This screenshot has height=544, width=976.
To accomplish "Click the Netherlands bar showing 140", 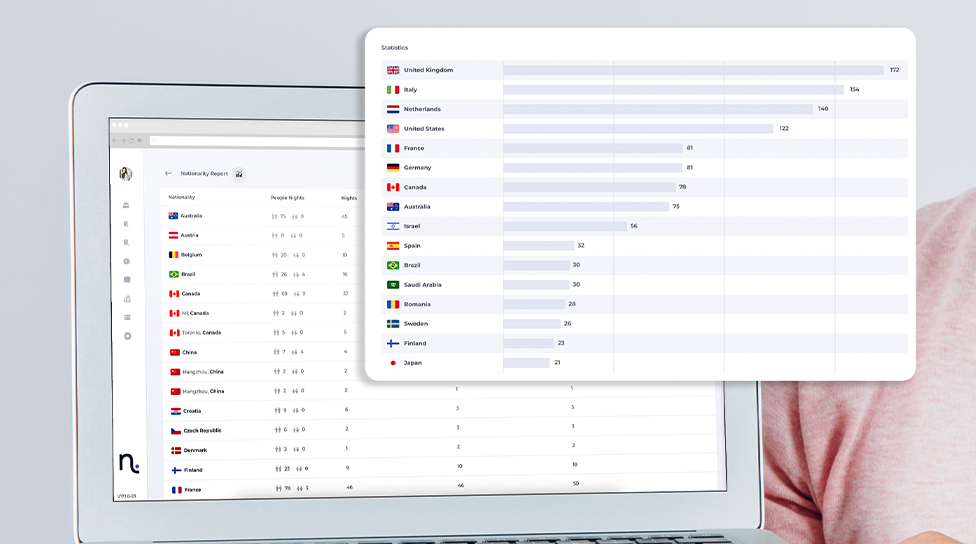I will click(x=658, y=109).
